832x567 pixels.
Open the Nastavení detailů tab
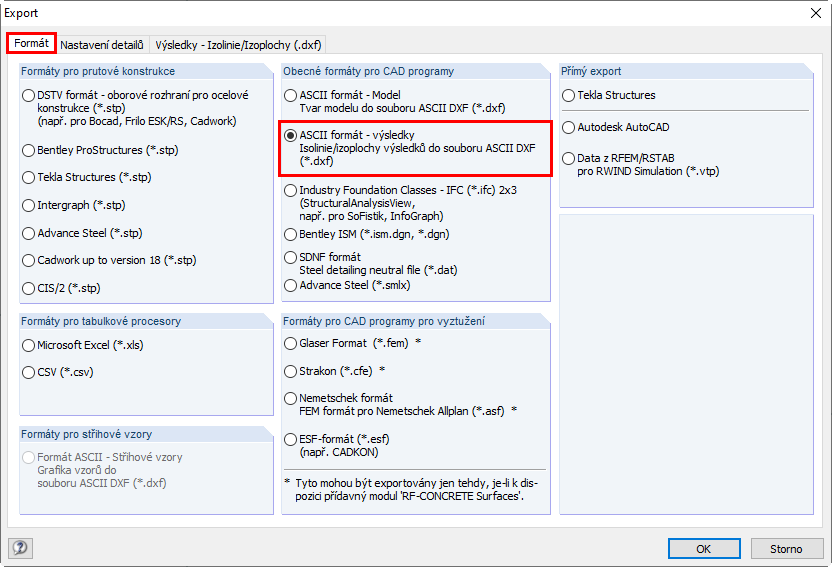click(101, 45)
